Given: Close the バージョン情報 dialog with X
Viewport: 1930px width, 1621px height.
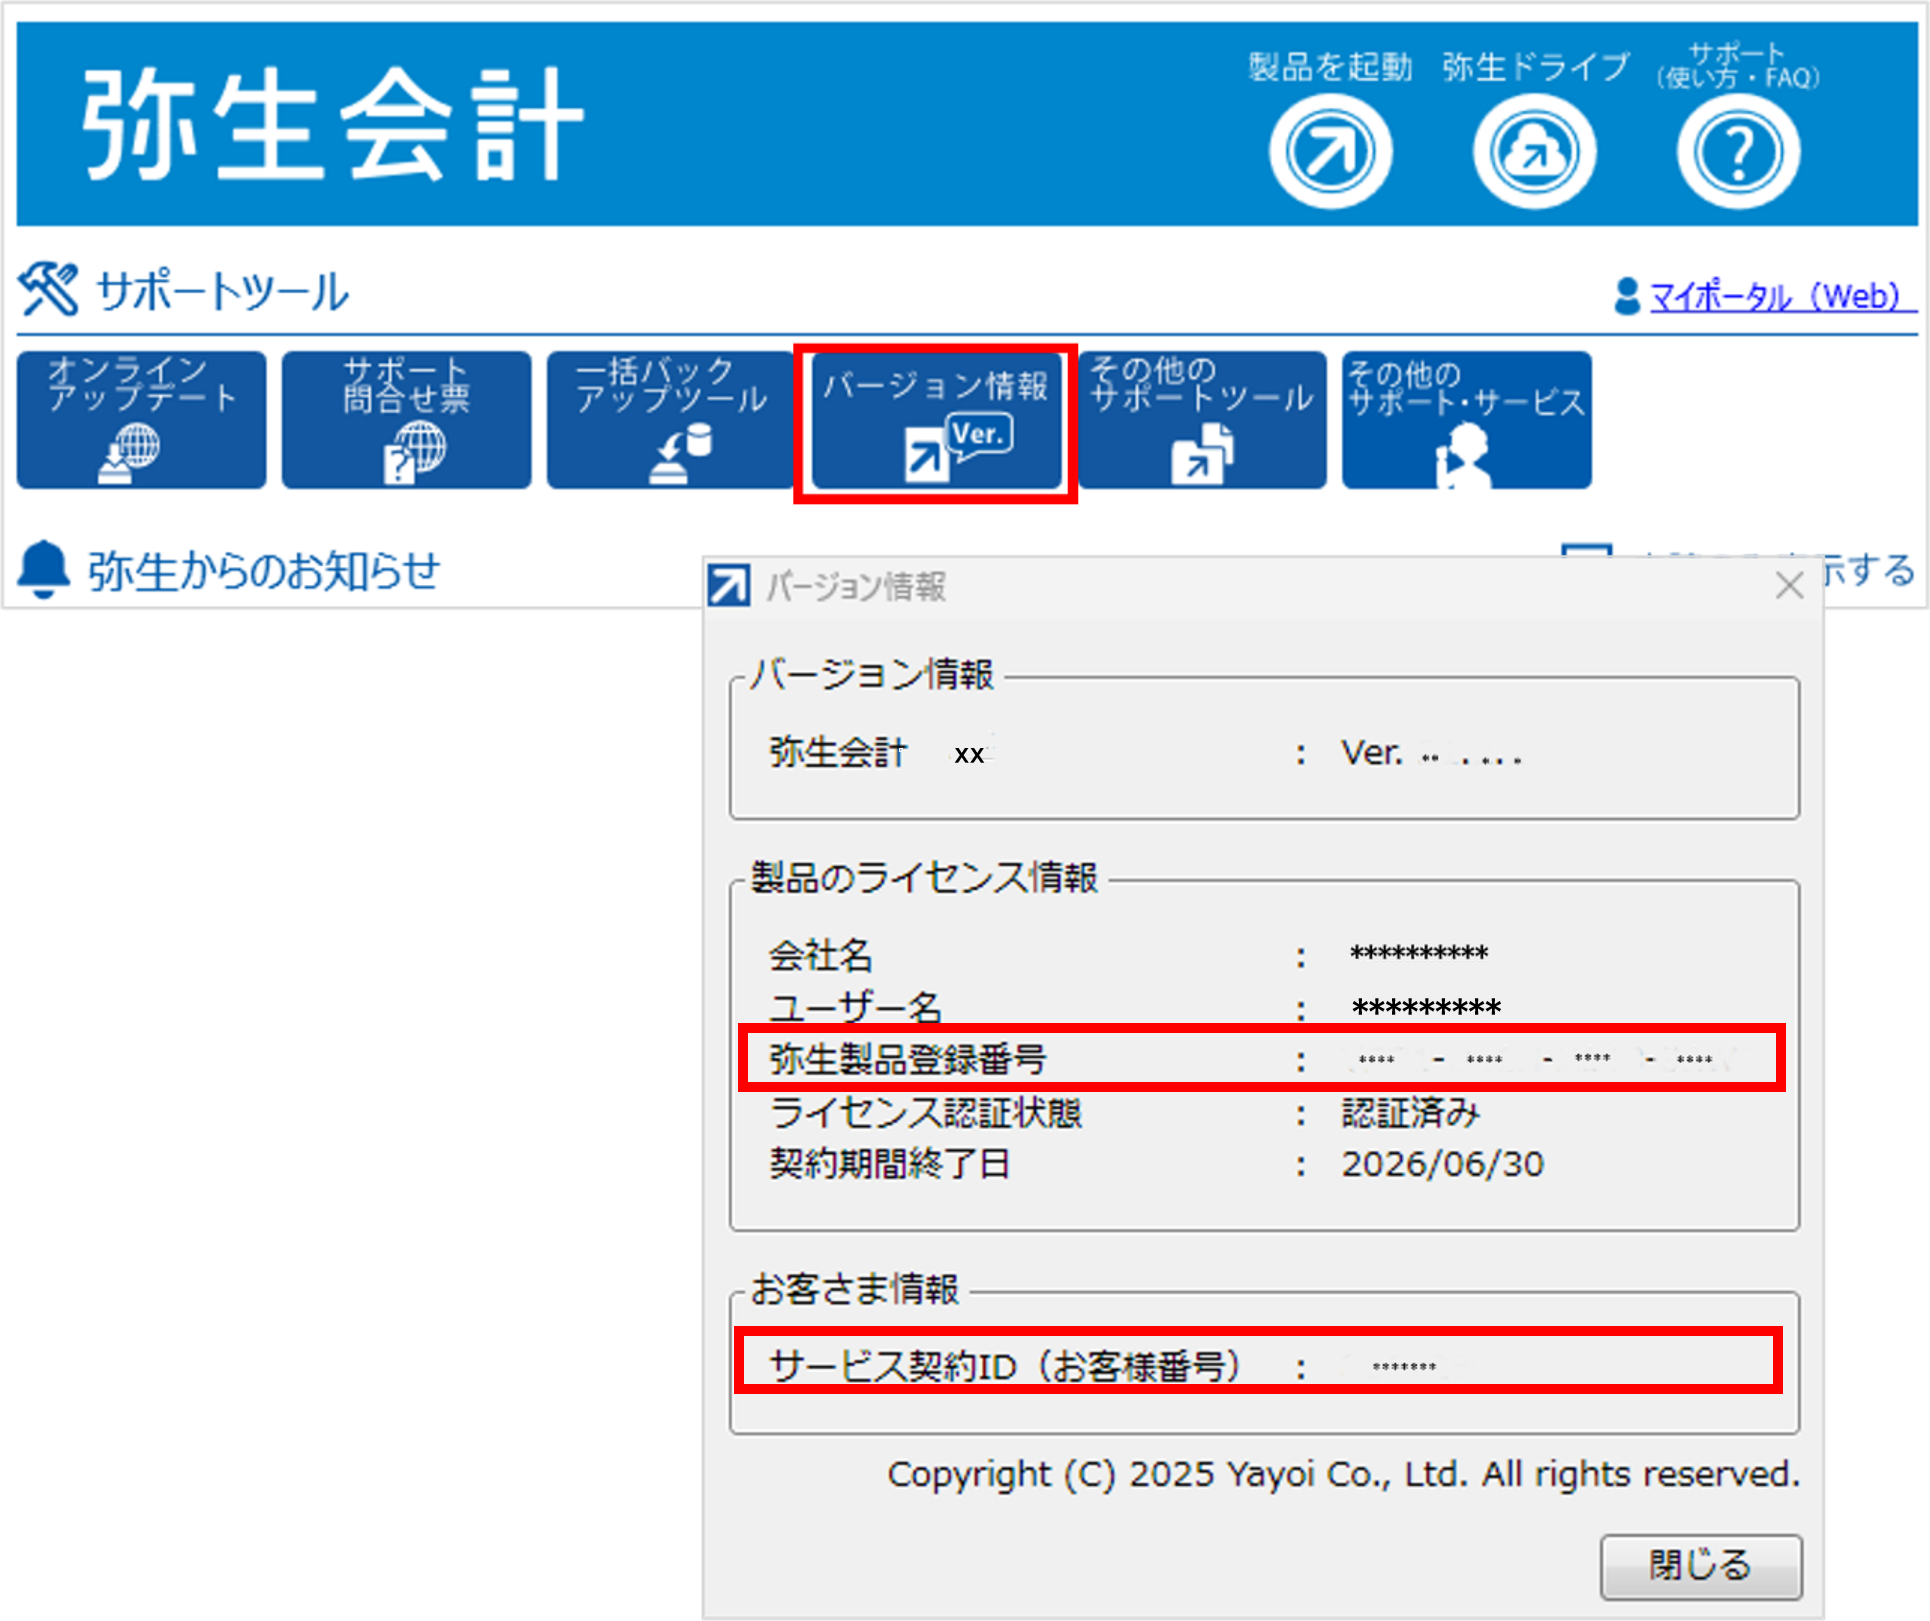Looking at the screenshot, I should coord(1790,585).
